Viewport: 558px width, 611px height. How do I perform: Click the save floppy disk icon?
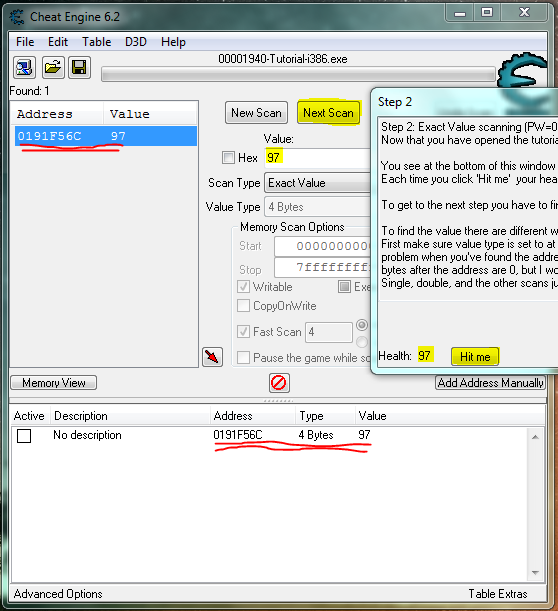(79, 67)
